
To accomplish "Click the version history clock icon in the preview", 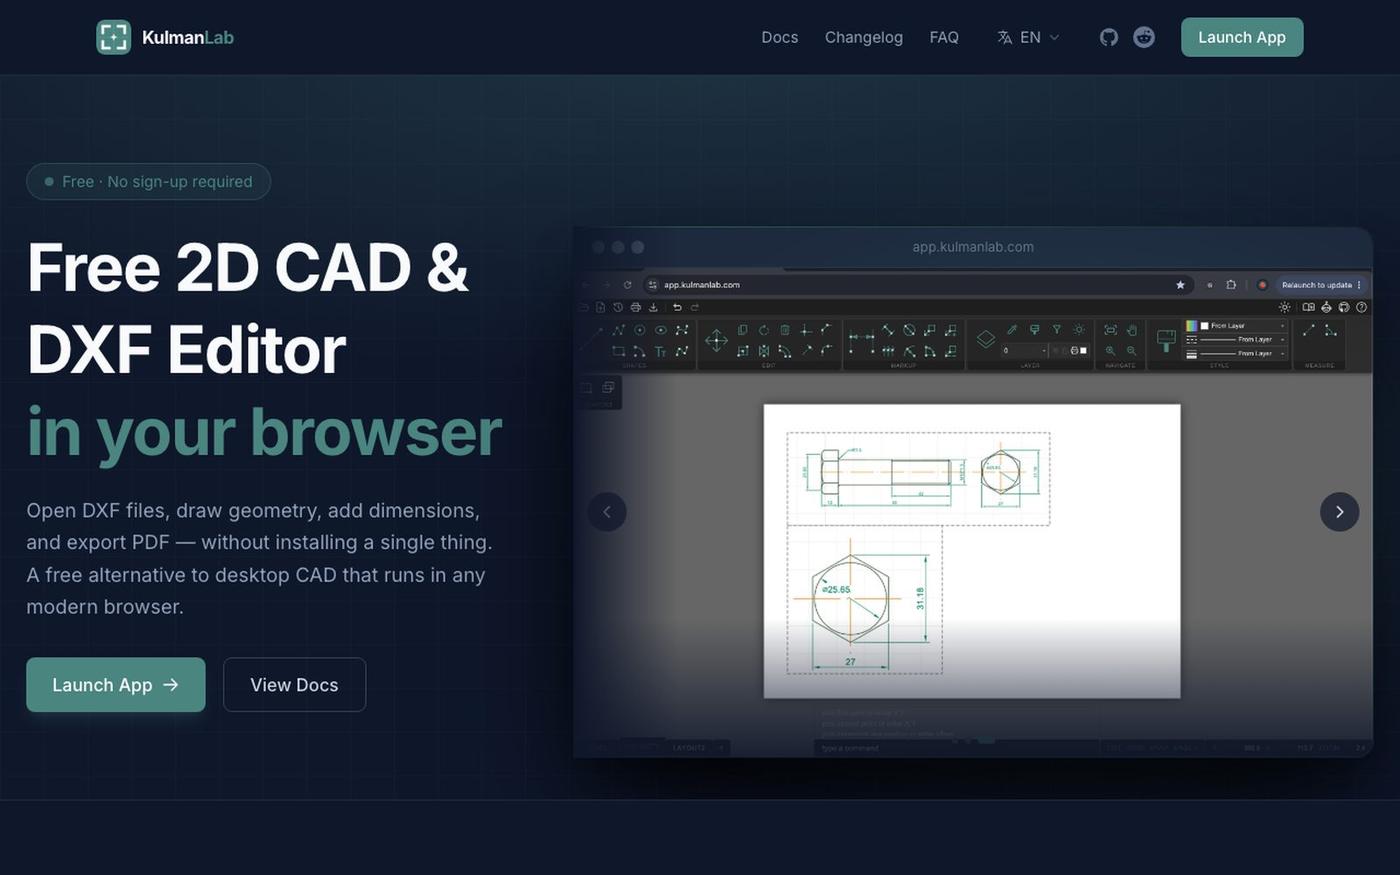I will coord(618,307).
